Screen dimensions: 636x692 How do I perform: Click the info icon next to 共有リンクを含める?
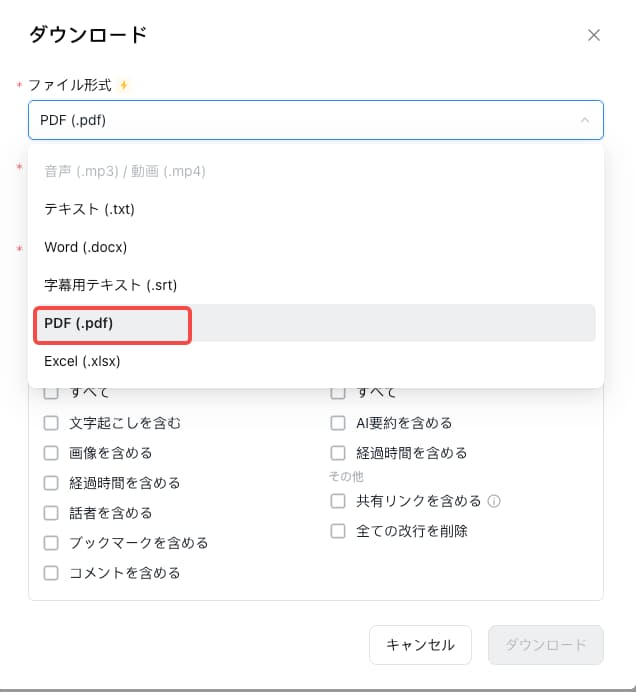tap(494, 501)
